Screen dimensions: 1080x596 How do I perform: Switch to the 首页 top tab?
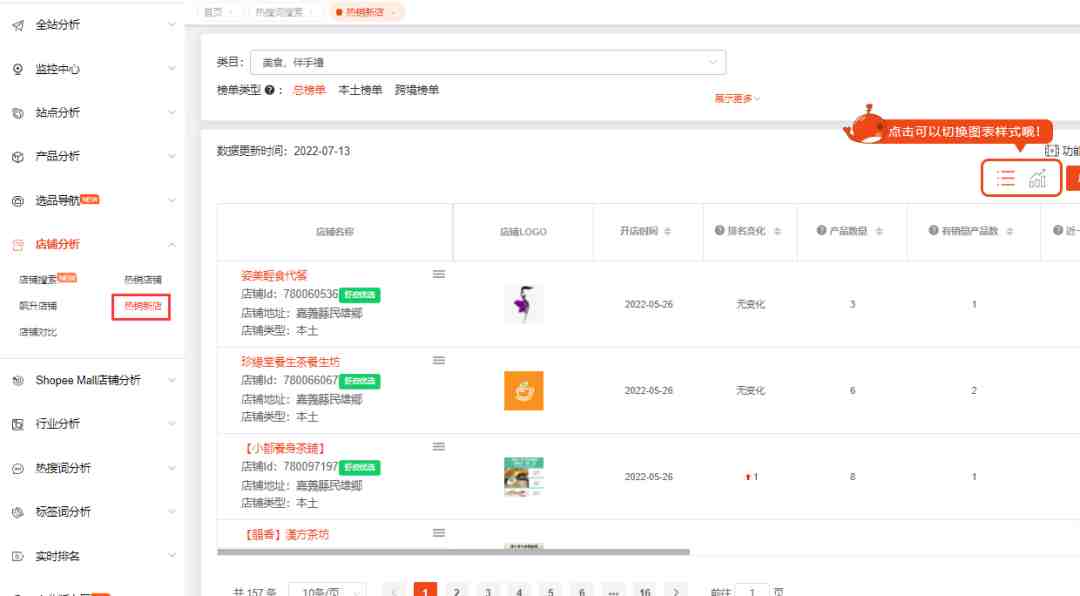[x=218, y=12]
